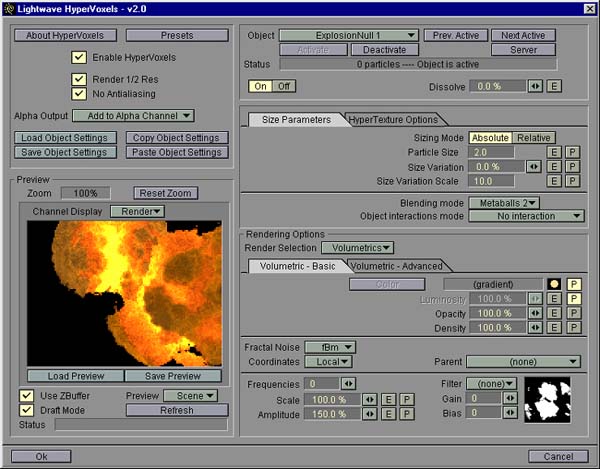Click the Size Variation Scale E button

tap(554, 181)
